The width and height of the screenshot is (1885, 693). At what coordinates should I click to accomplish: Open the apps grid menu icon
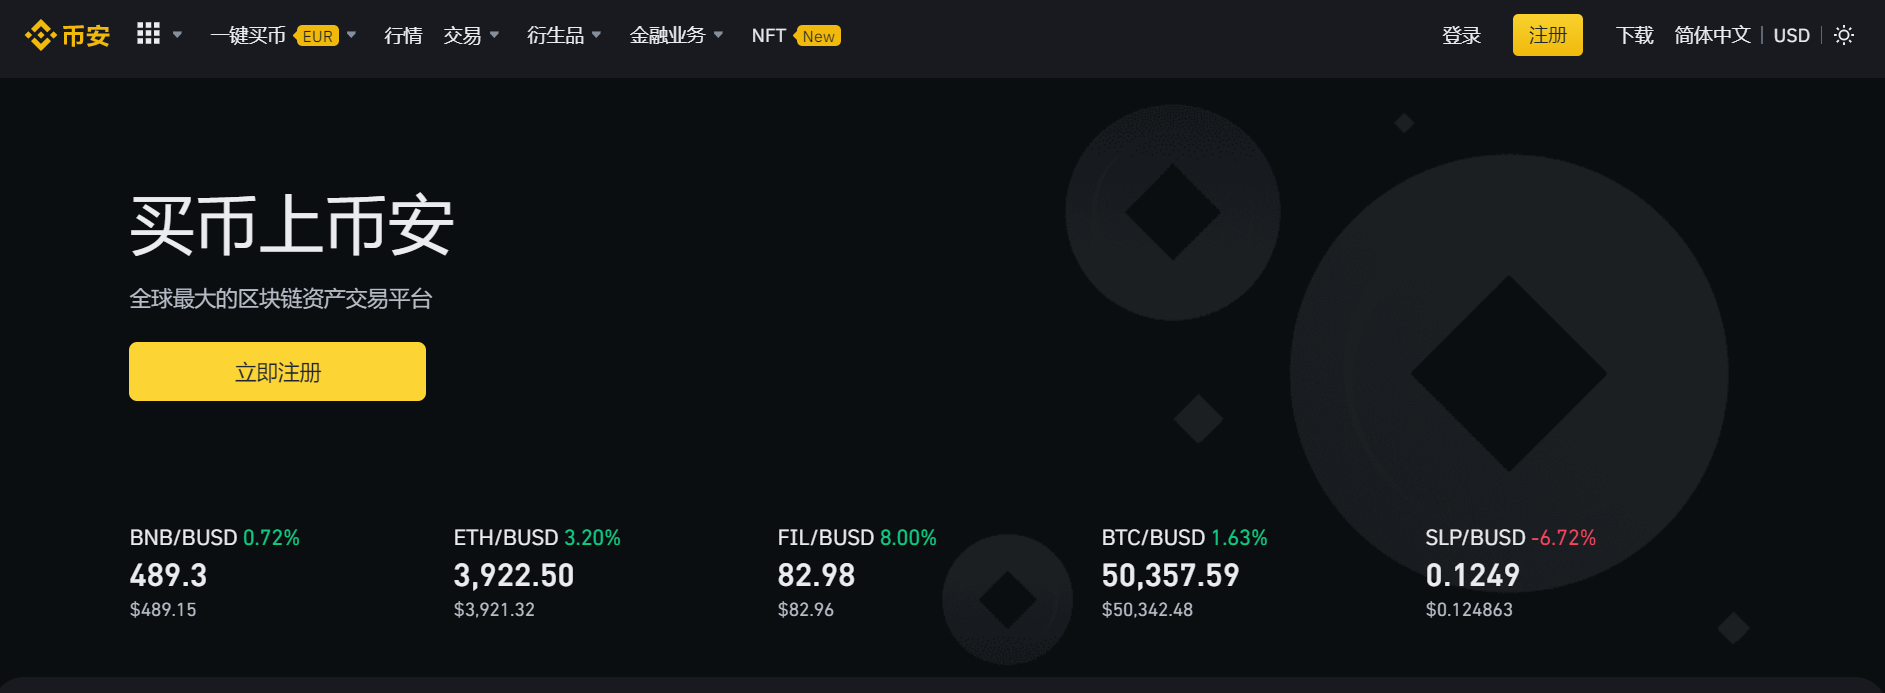coord(148,34)
